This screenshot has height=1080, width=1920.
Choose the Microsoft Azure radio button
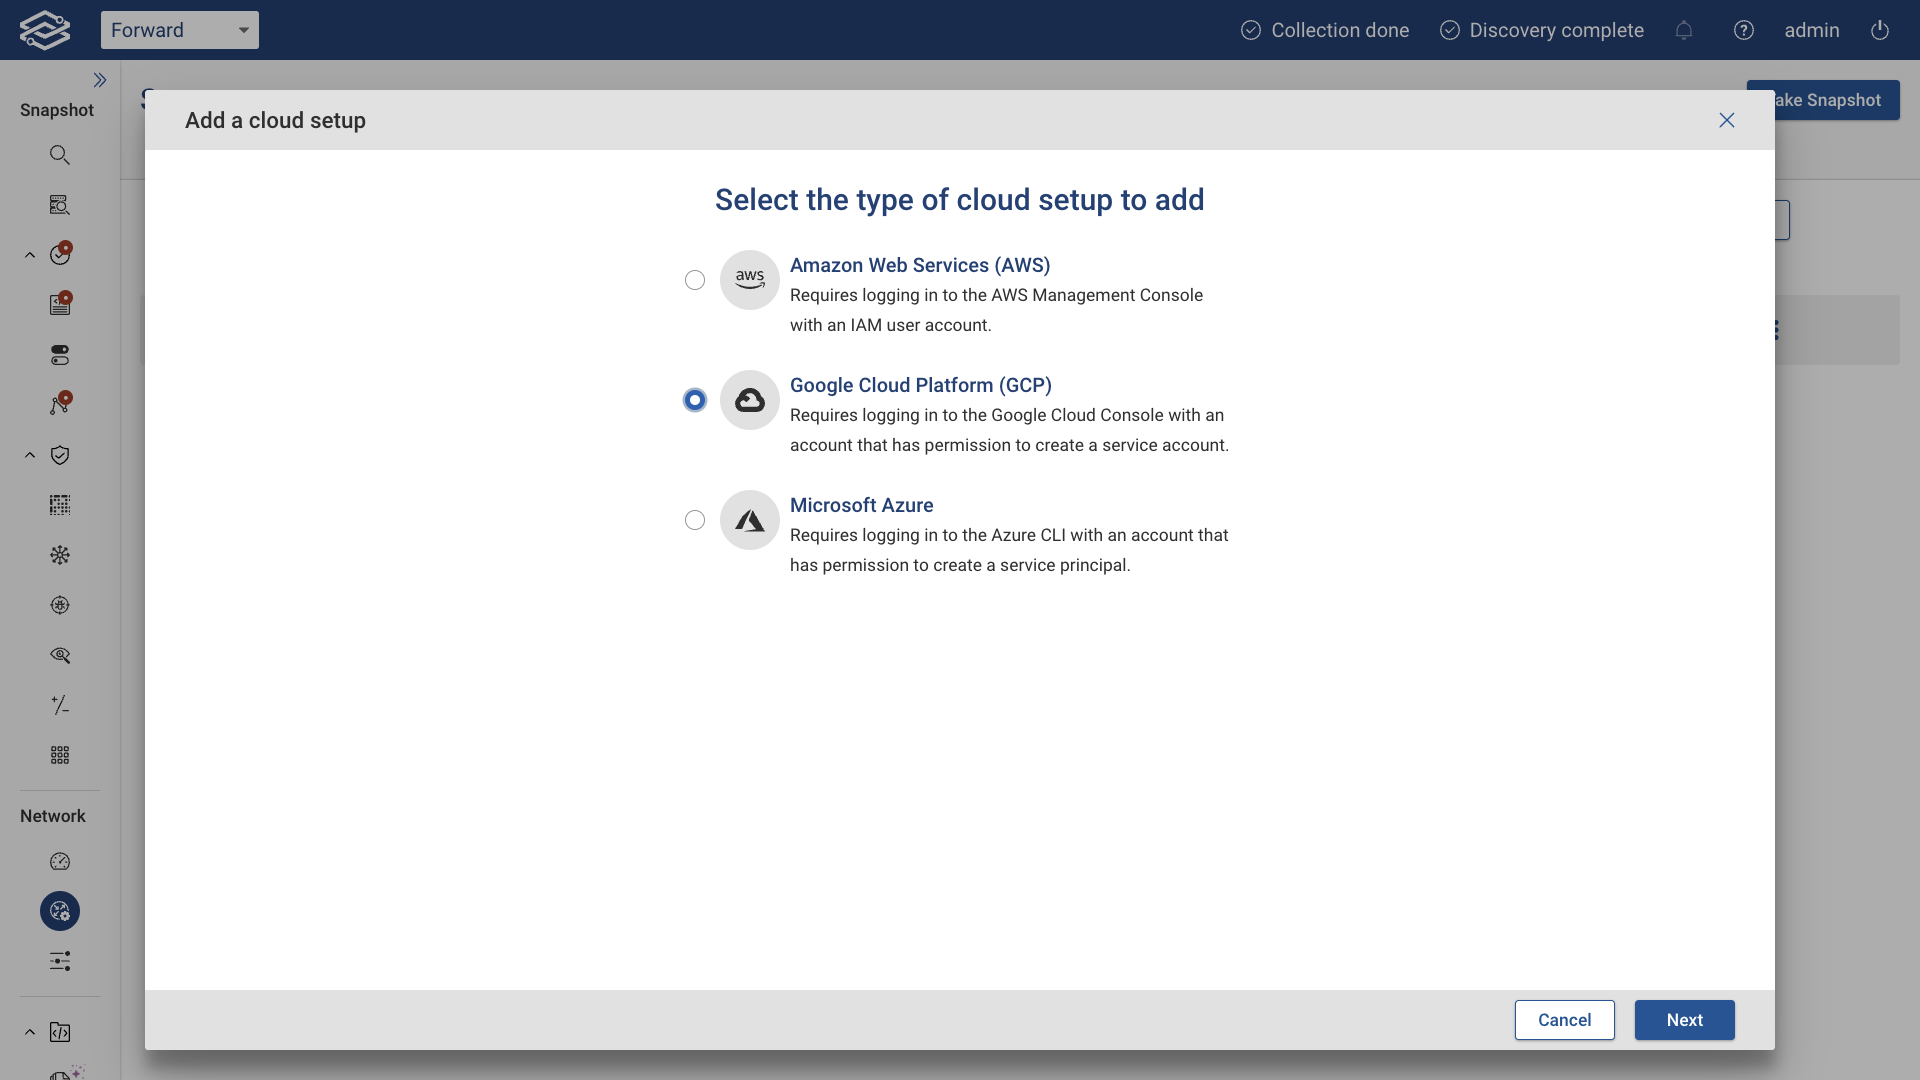[x=694, y=520]
